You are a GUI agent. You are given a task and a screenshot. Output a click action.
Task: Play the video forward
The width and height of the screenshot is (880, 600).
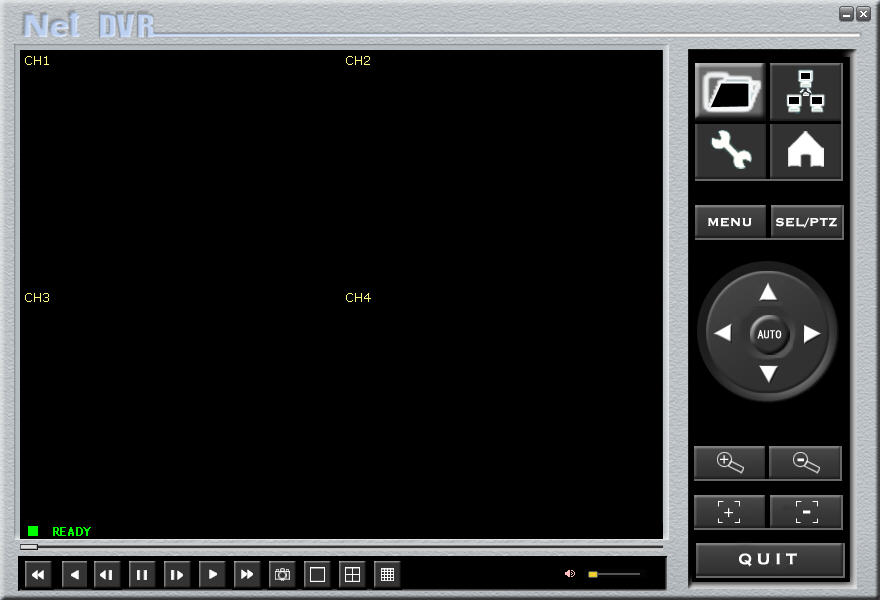[x=212, y=575]
